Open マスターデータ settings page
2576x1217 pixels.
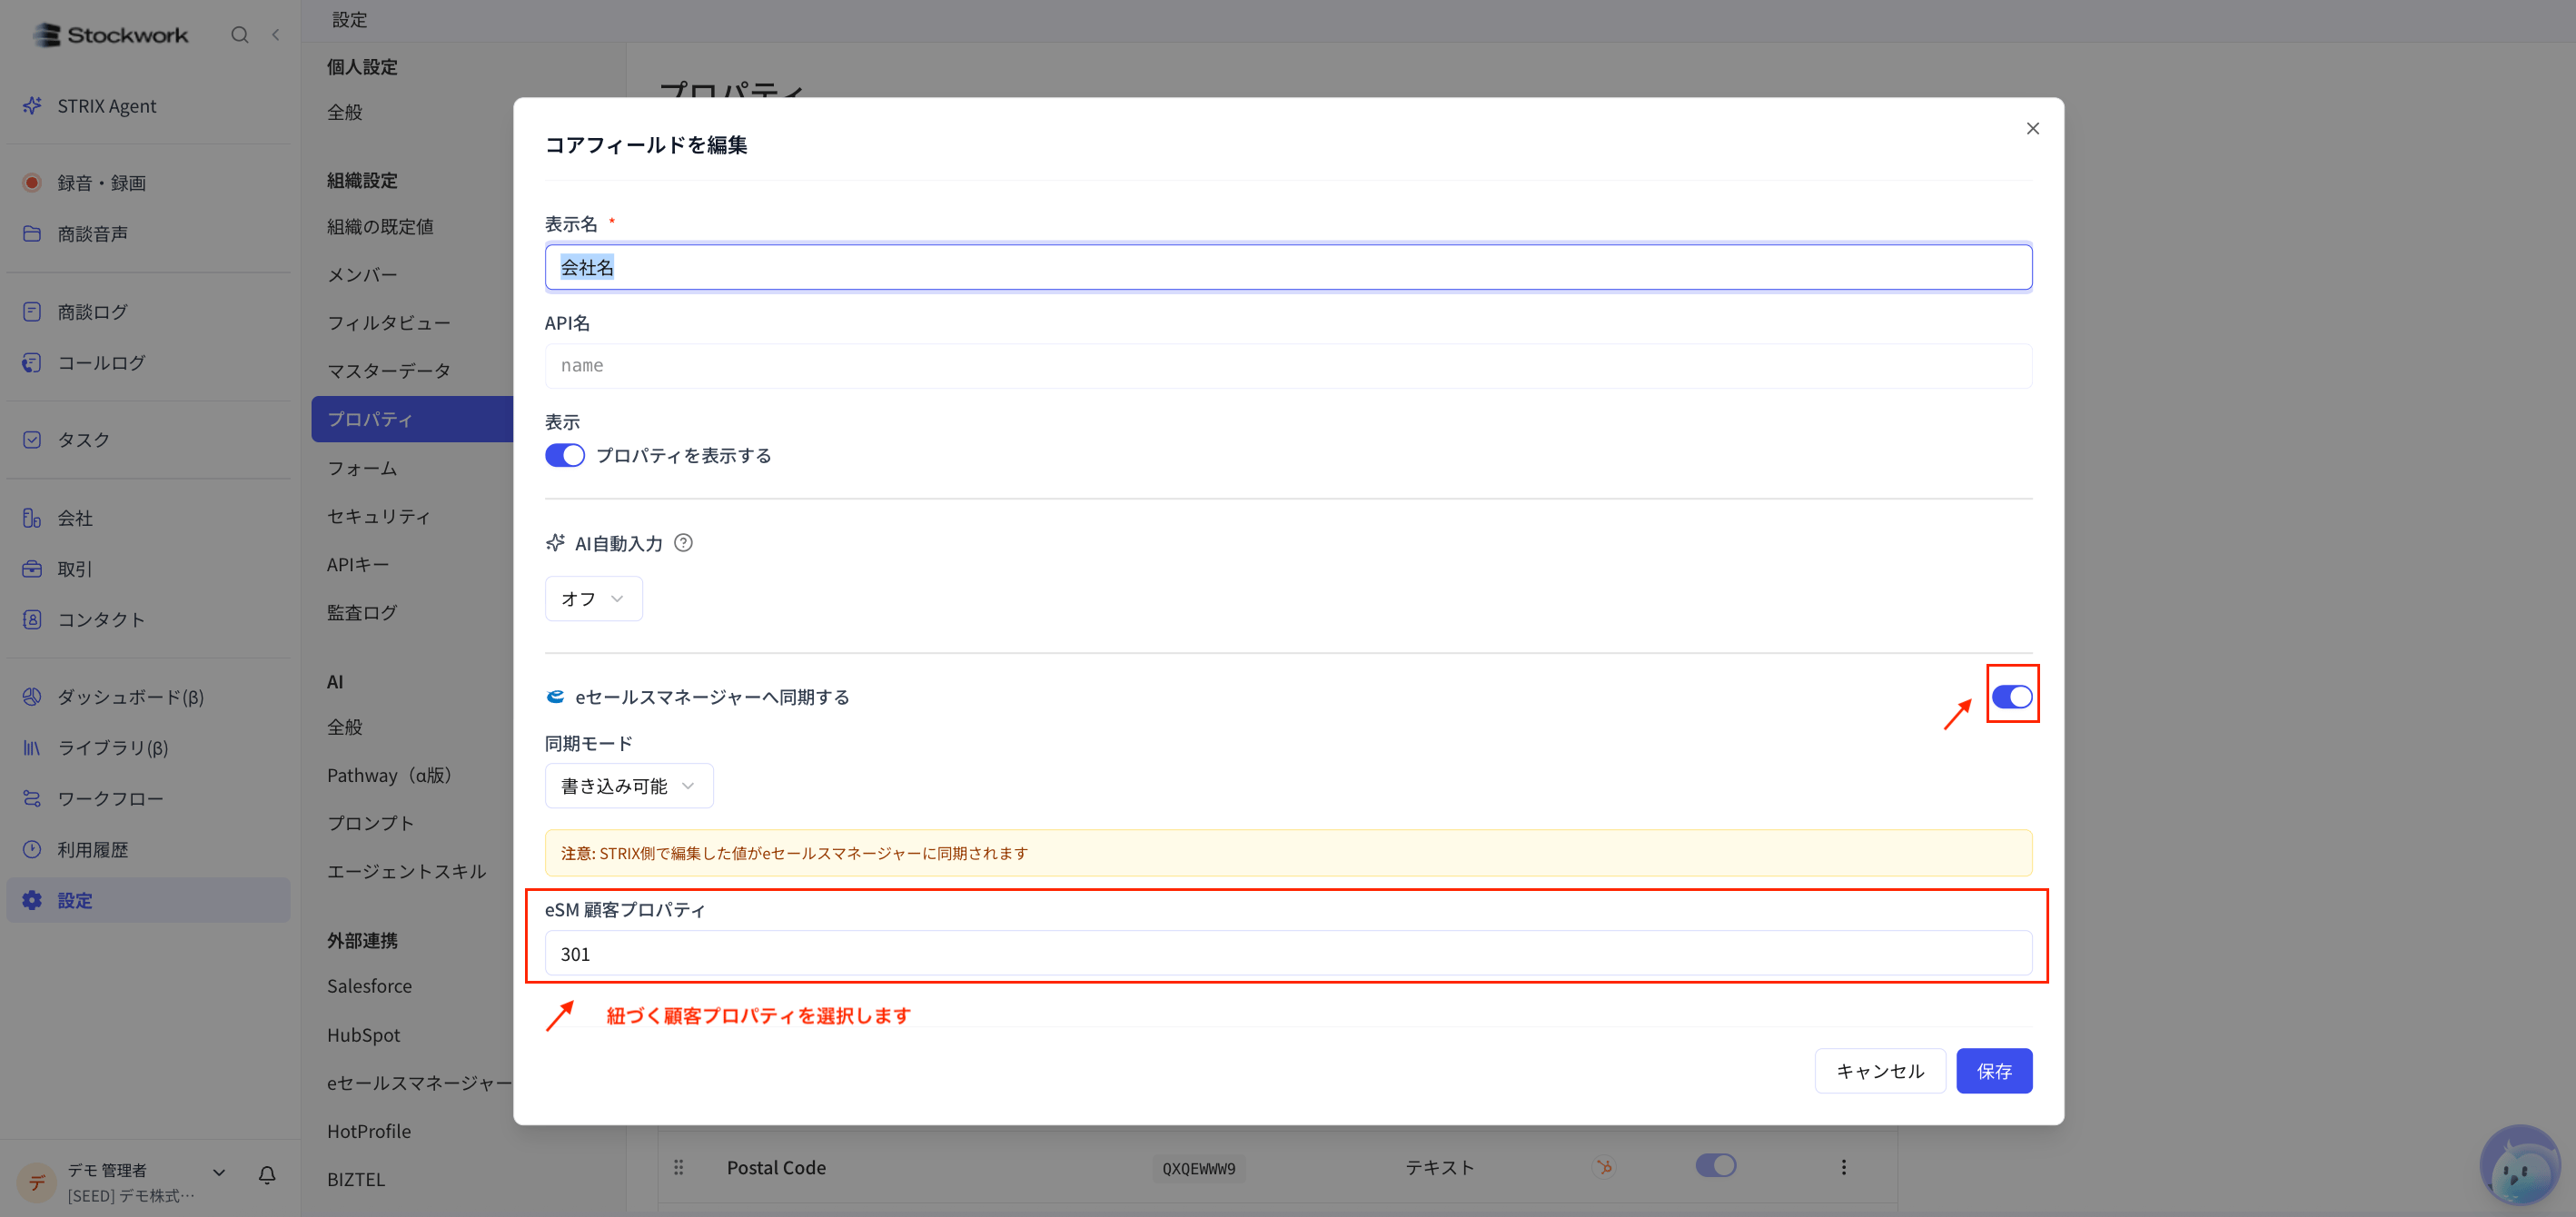tap(388, 370)
